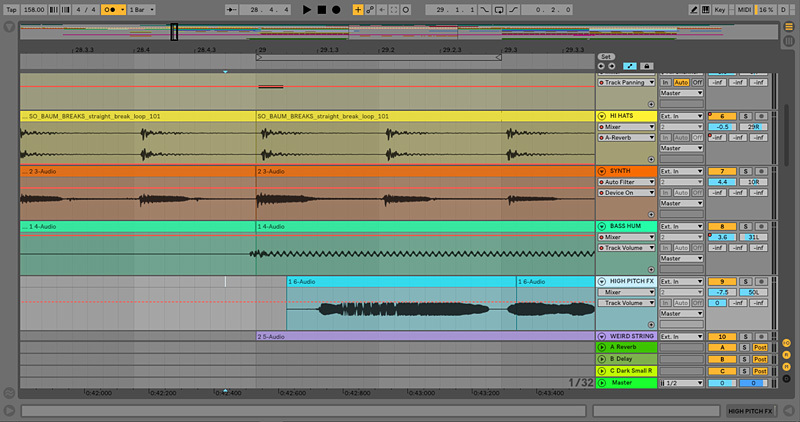Click the Stop button in transport

[321, 9]
